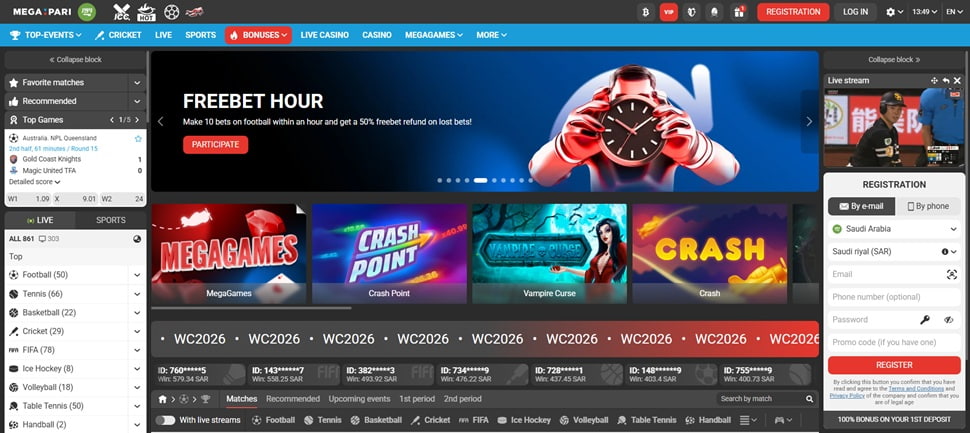Open the list-view sports dropdown
The height and width of the screenshot is (433, 970).
[x=749, y=420]
